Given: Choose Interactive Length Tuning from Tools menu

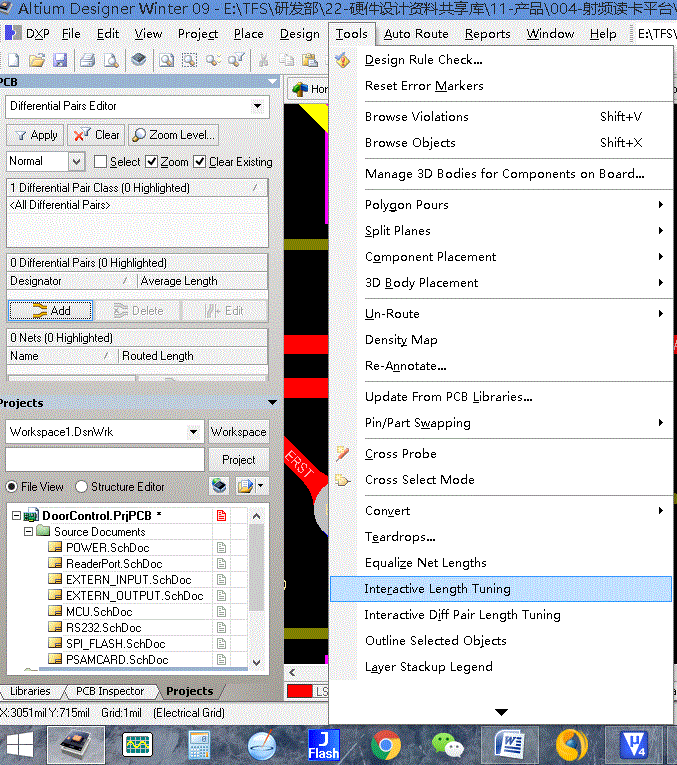Looking at the screenshot, I should [x=501, y=589].
